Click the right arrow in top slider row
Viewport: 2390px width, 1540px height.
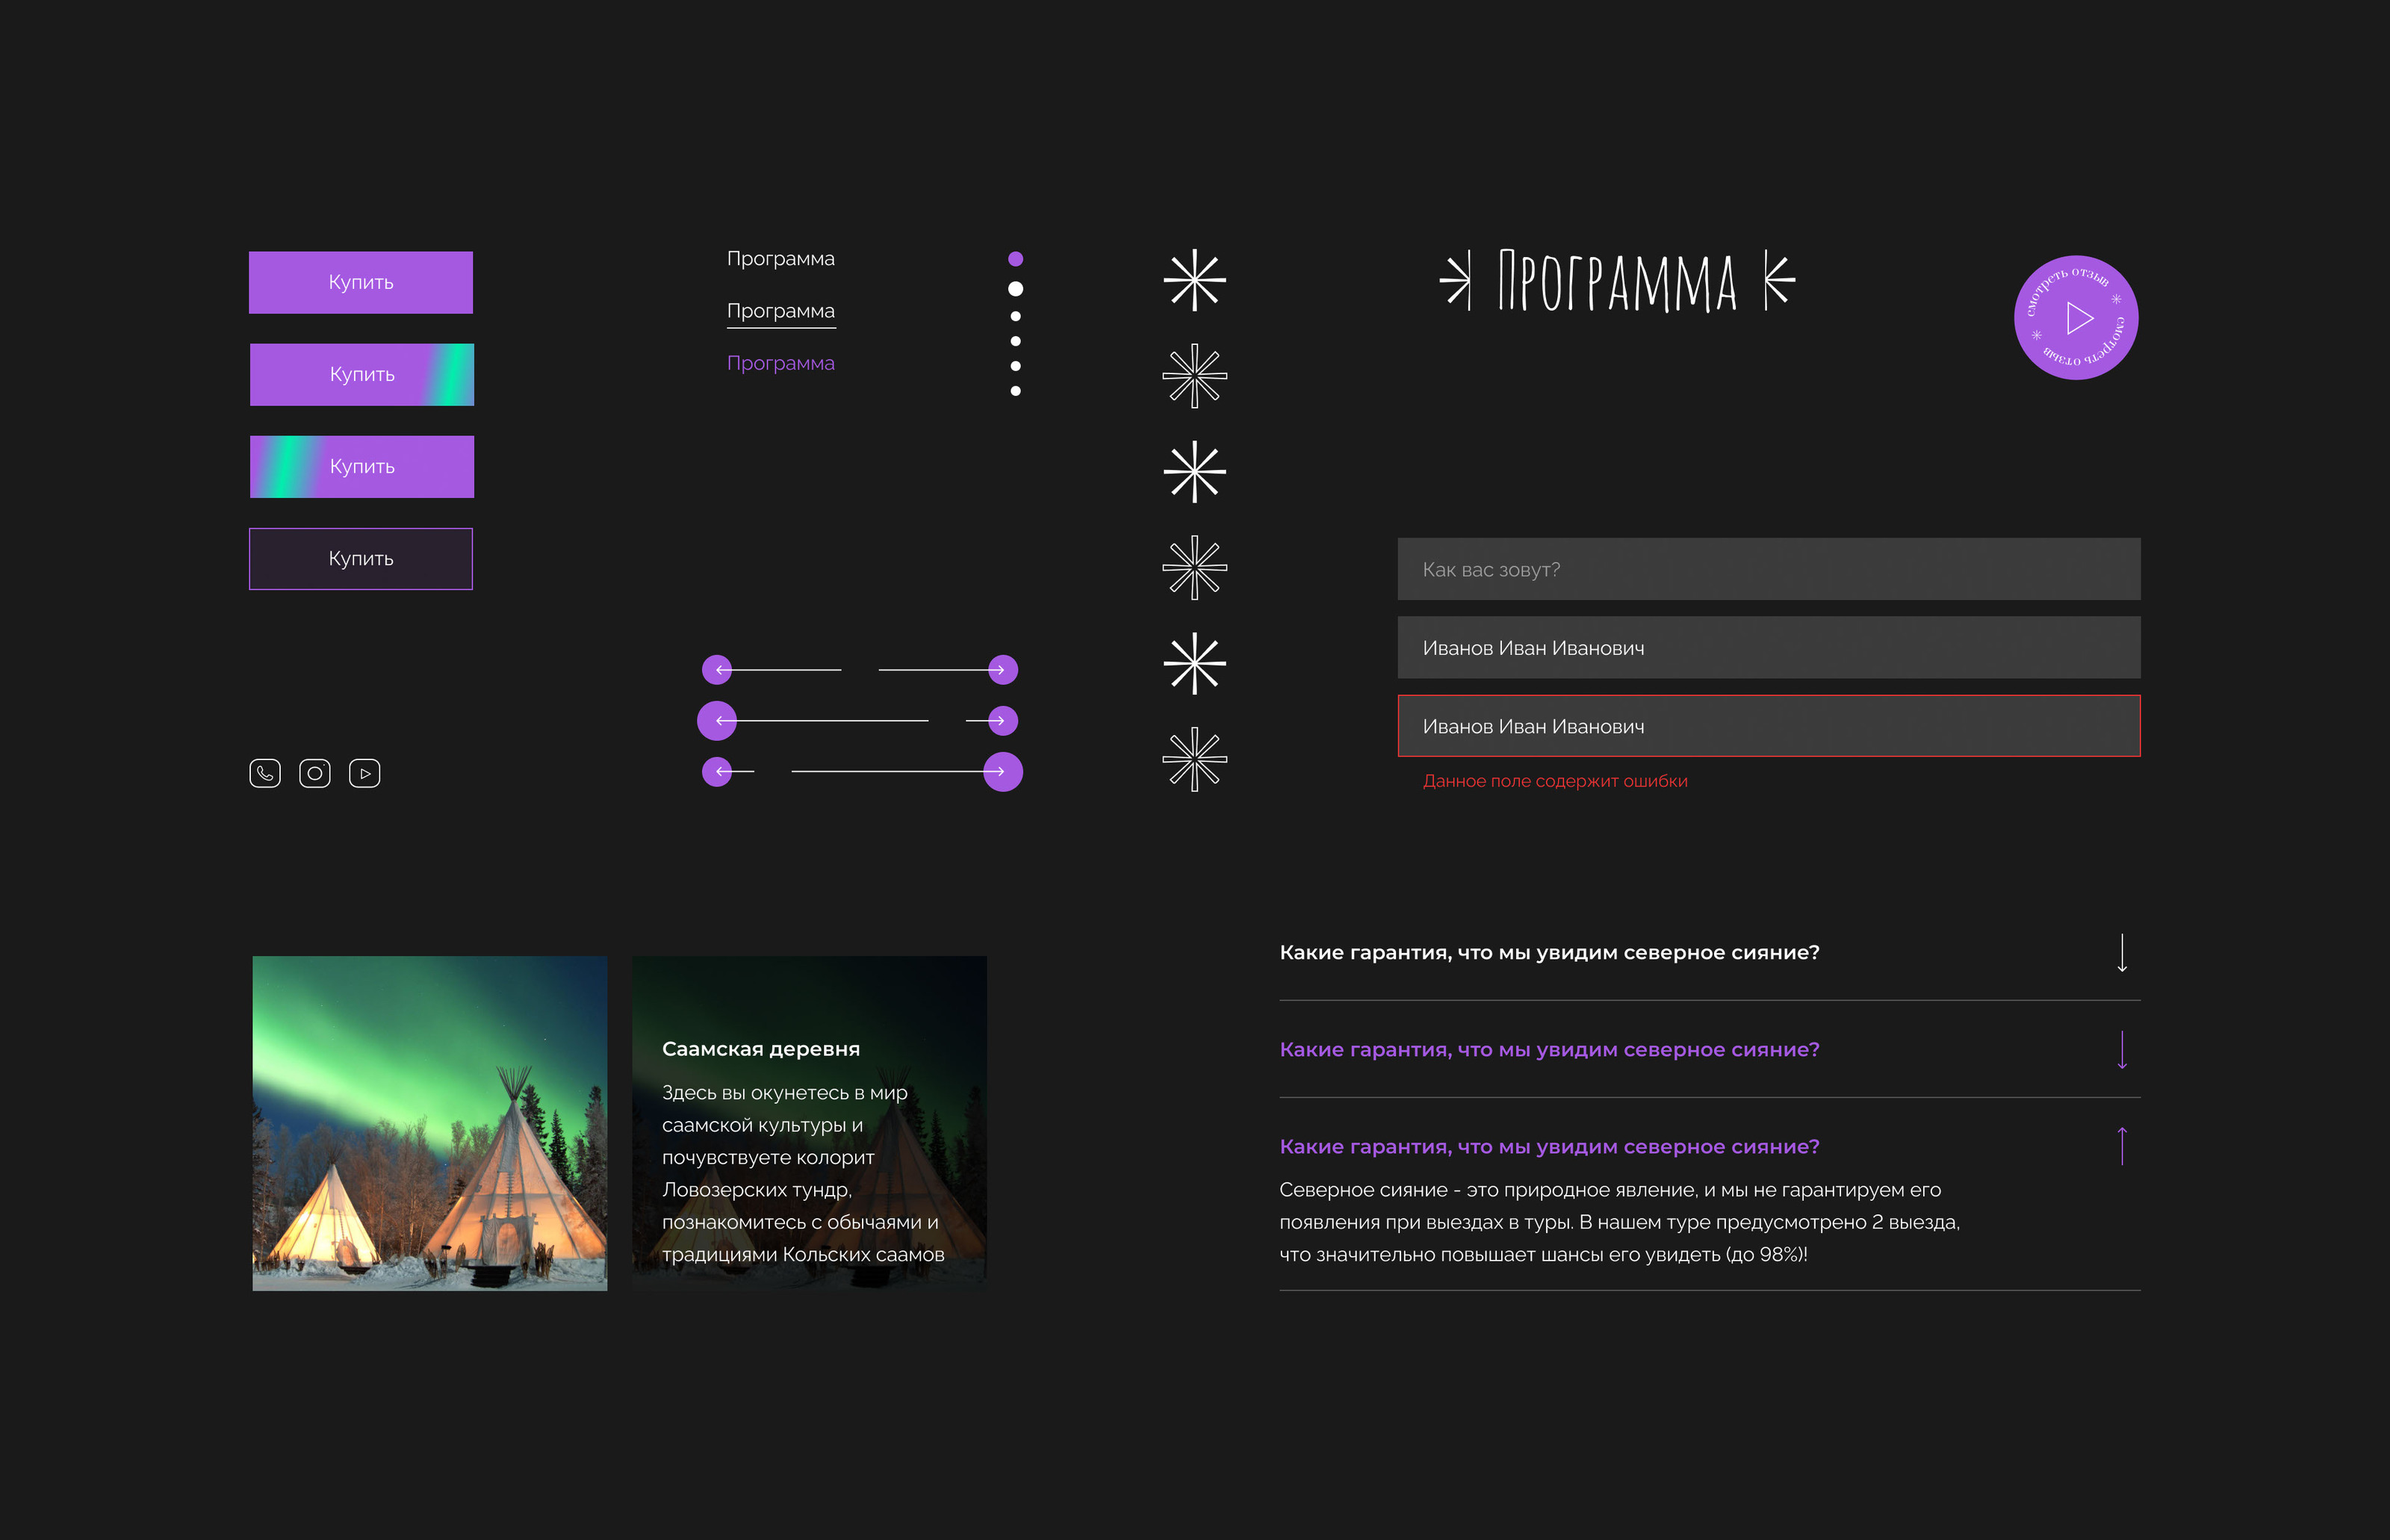pyautogui.click(x=1002, y=670)
